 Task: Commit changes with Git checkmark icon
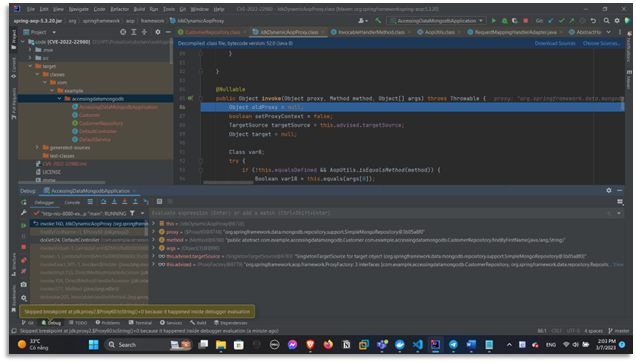[x=561, y=21]
